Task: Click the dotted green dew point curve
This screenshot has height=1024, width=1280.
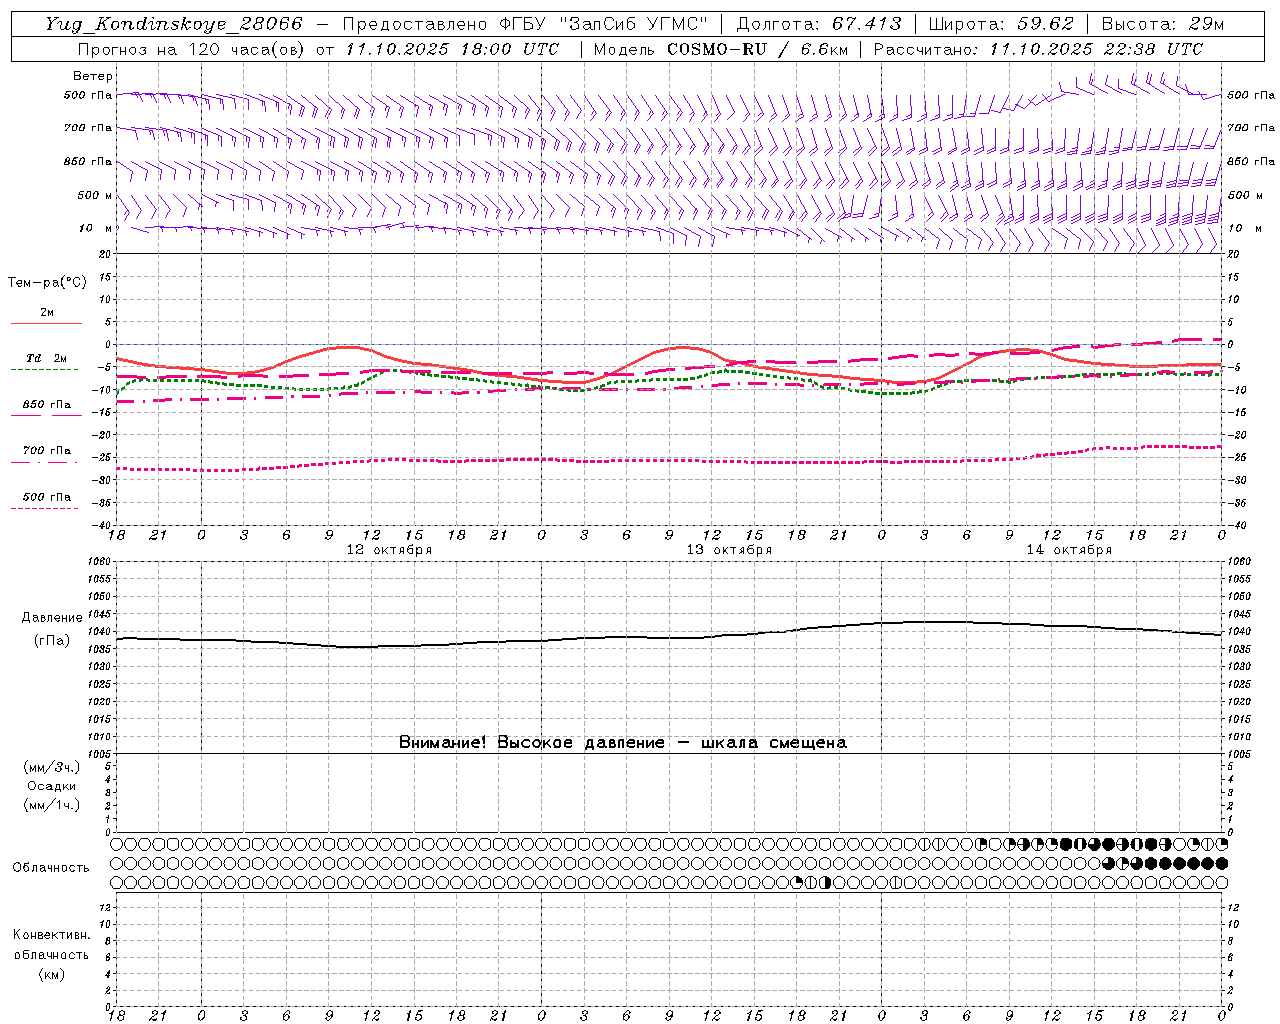Action: tap(668, 380)
